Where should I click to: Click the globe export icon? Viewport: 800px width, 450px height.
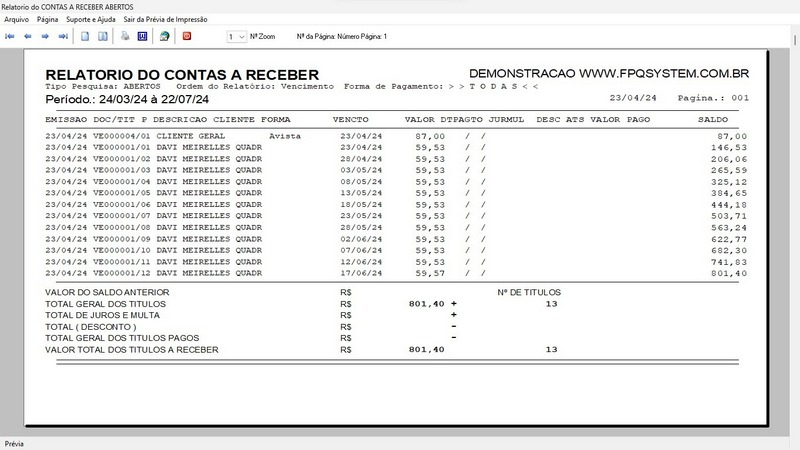pyautogui.click(x=164, y=36)
